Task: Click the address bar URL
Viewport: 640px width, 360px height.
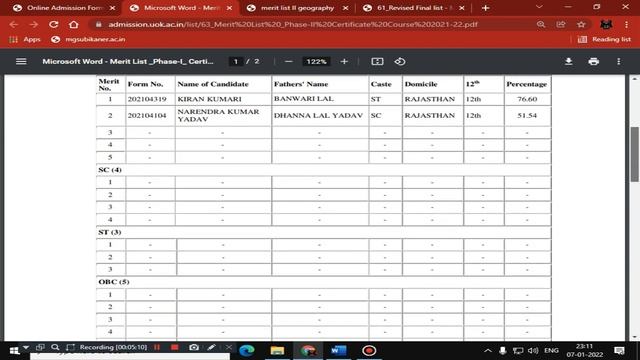Action: point(292,24)
